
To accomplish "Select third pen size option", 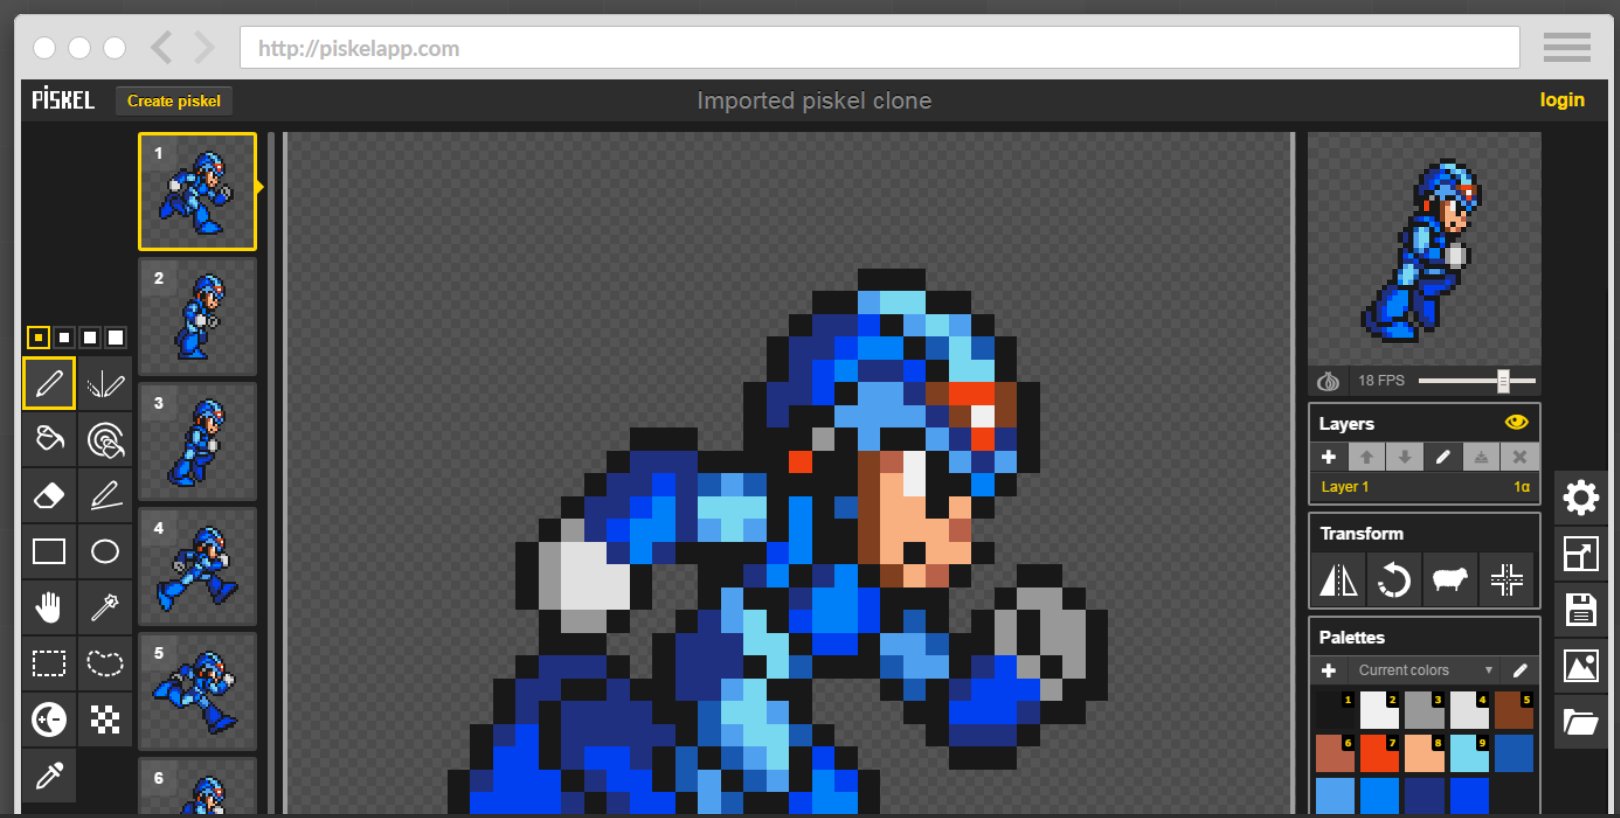I will (90, 337).
